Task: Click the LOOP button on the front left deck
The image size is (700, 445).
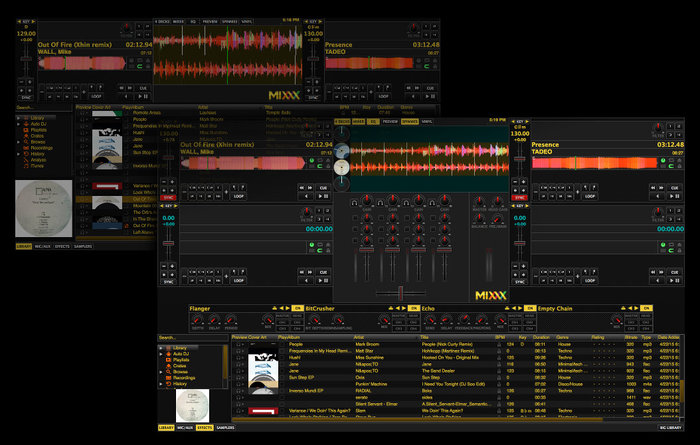Action: click(238, 196)
